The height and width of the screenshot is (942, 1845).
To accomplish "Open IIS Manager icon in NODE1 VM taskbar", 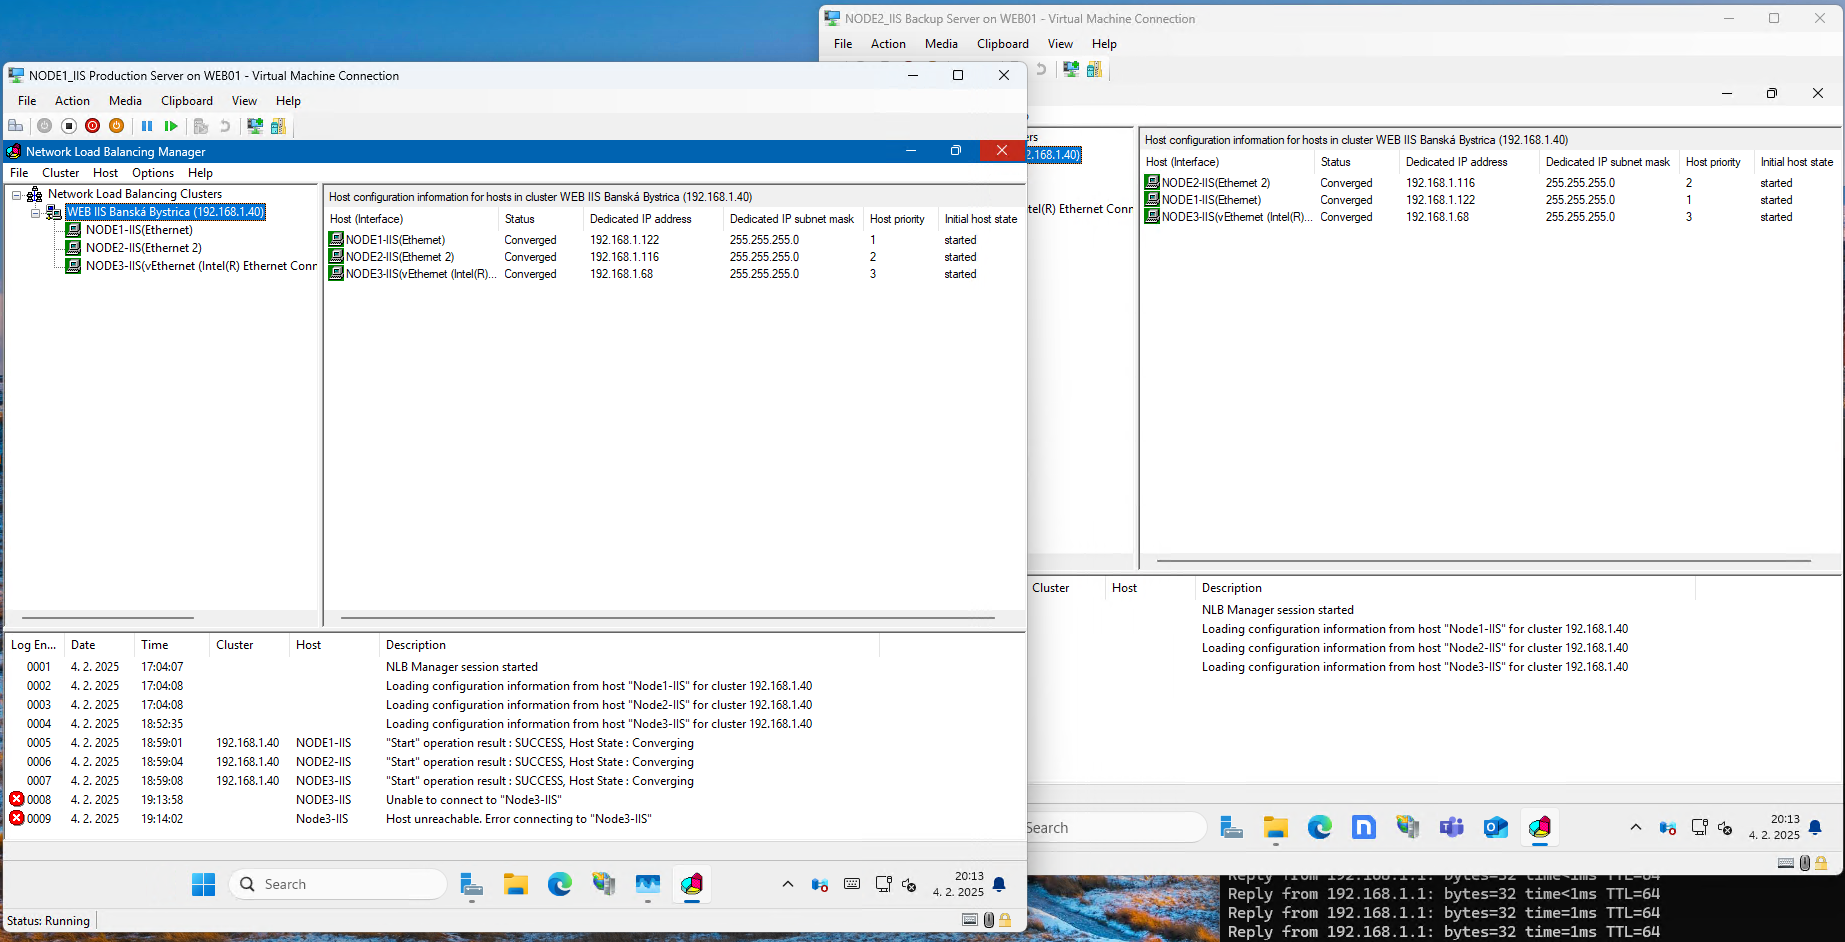I will (x=603, y=885).
